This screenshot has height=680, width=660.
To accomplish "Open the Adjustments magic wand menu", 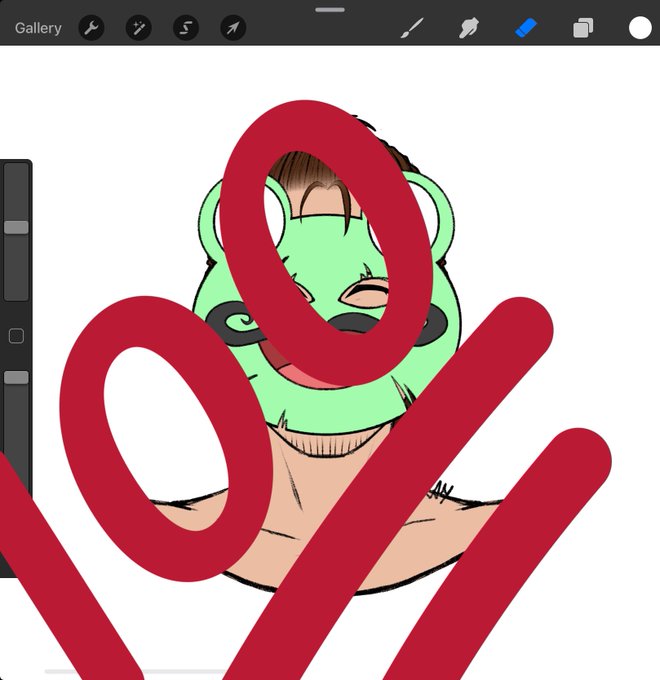I will 138,28.
